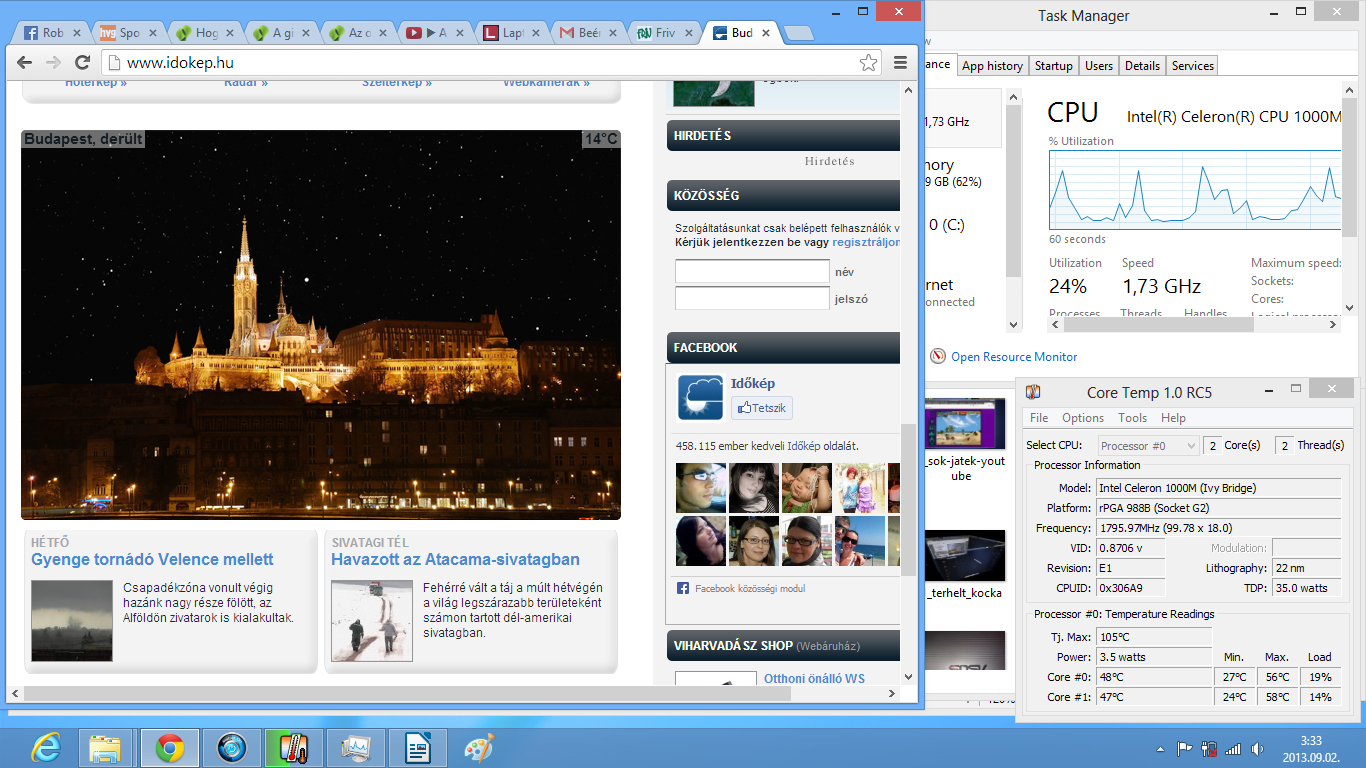Screen dimensions: 1366x768
Task: Open the Details tab in Task Manager
Action: [1142, 66]
